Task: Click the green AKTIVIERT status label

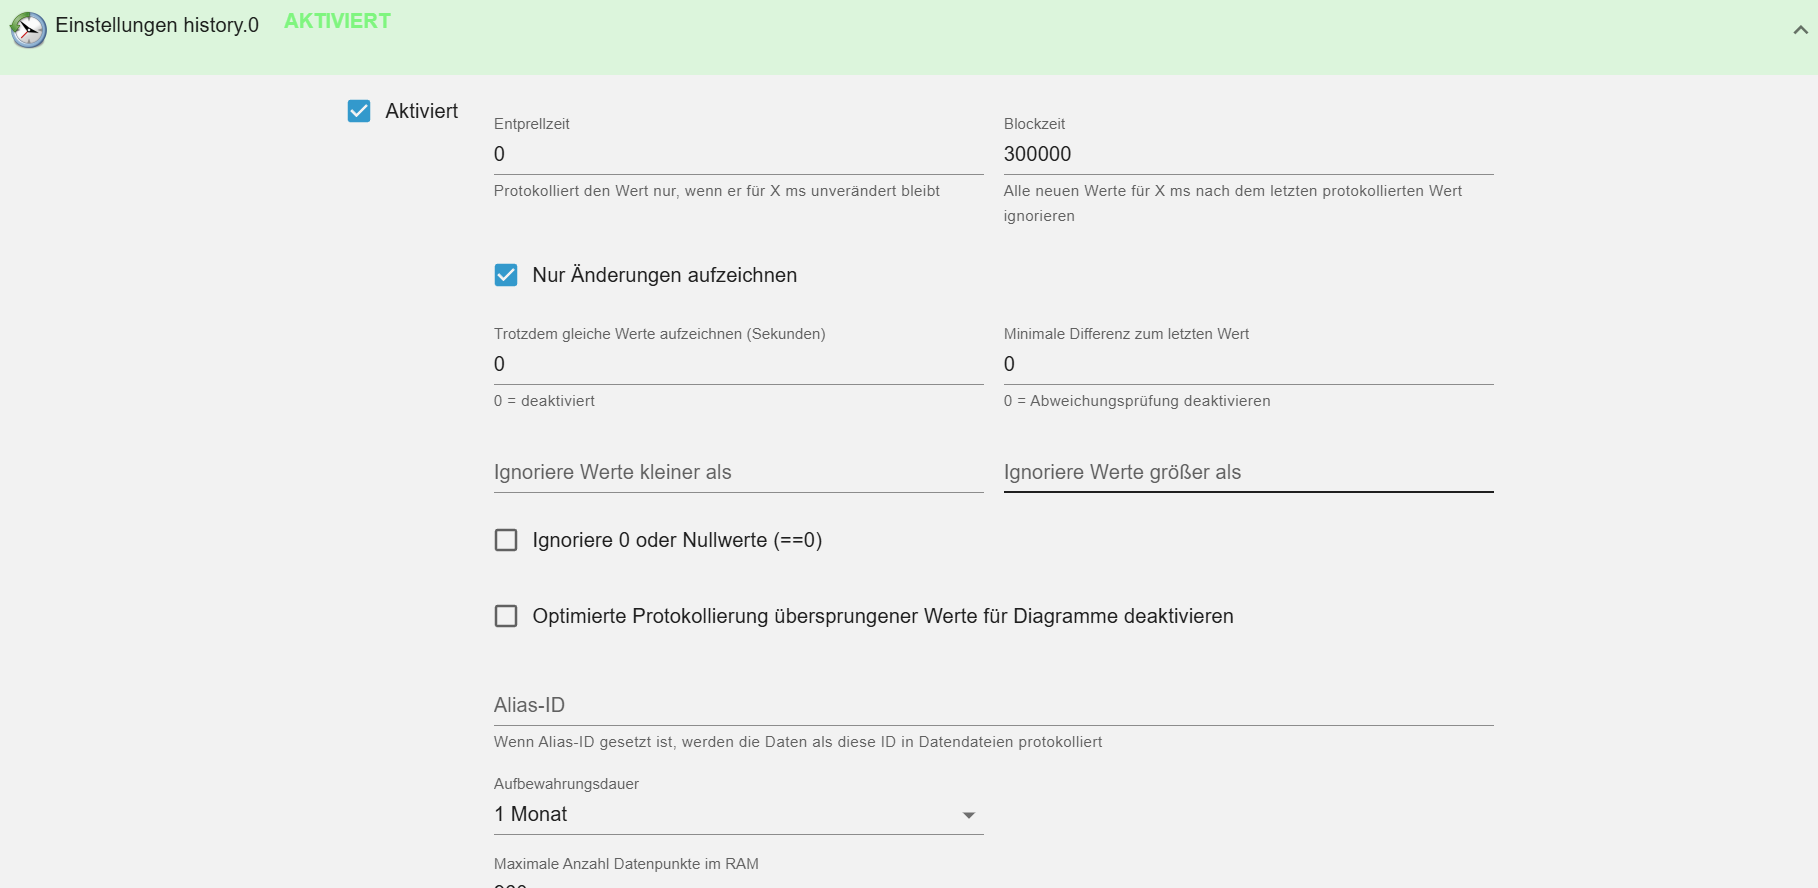Action: 337,21
